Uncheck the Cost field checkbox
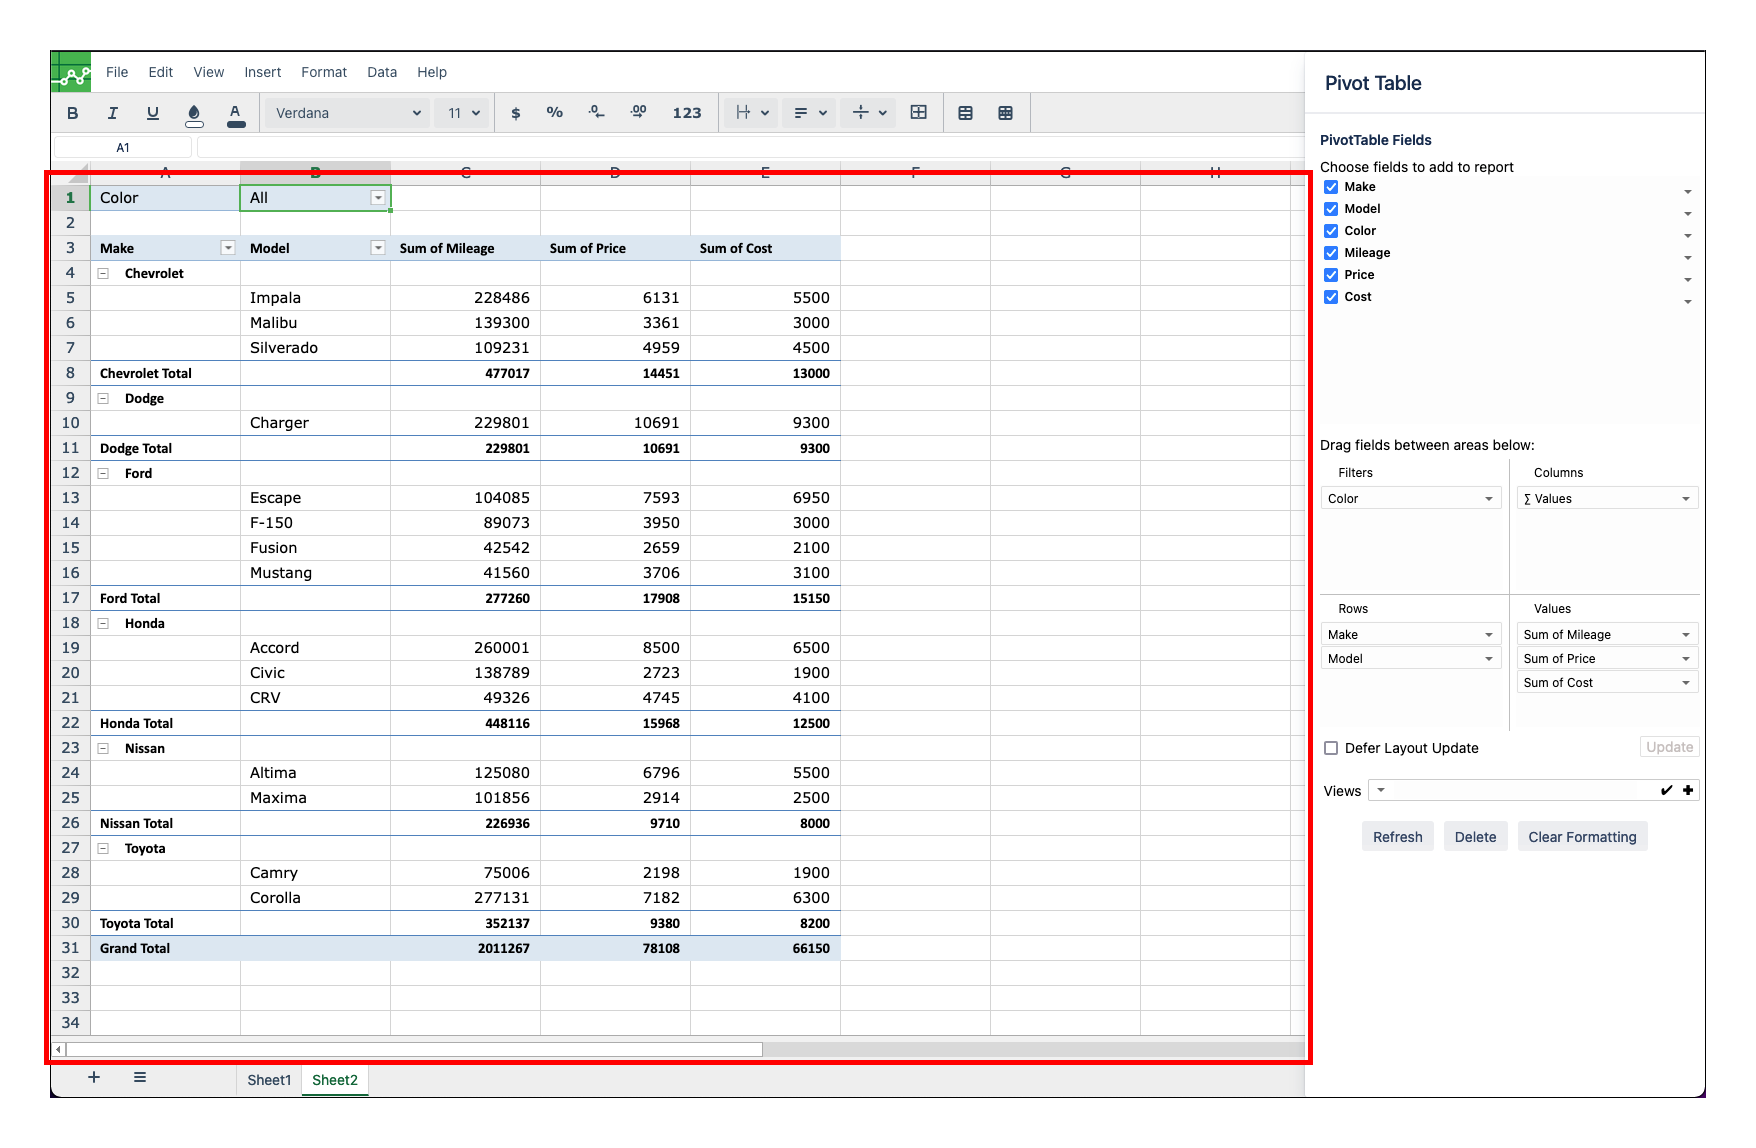 (x=1331, y=296)
